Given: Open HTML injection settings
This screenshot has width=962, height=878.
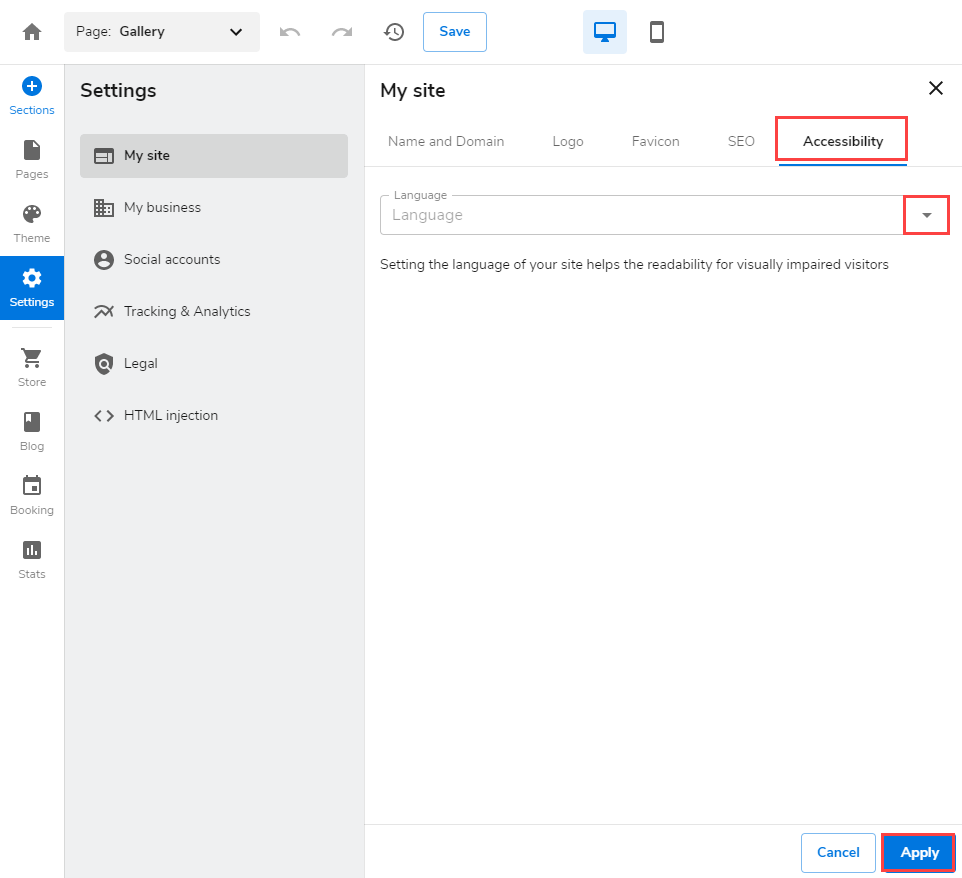Looking at the screenshot, I should pyautogui.click(x=214, y=415).
